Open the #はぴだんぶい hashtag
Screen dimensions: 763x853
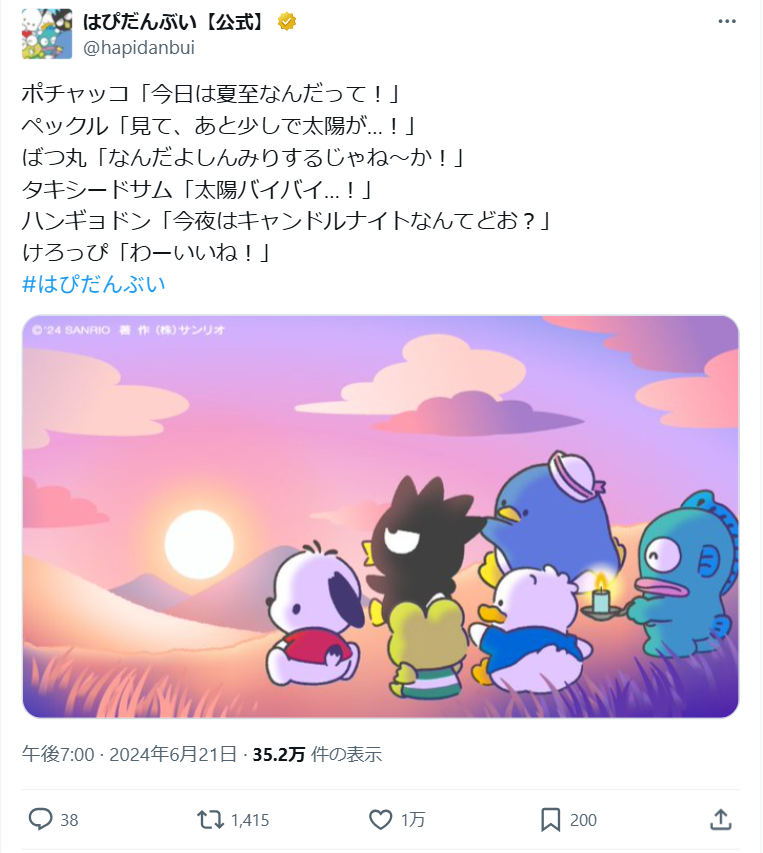[94, 284]
